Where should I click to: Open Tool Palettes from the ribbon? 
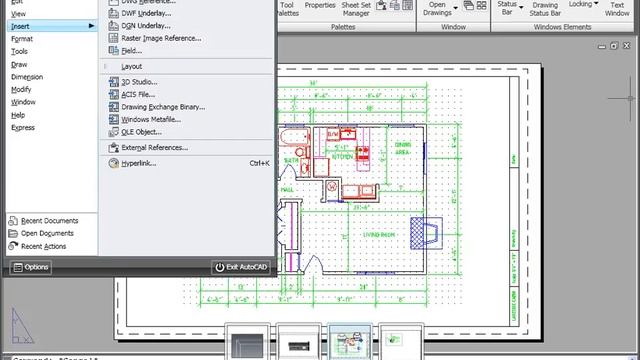tap(287, 9)
